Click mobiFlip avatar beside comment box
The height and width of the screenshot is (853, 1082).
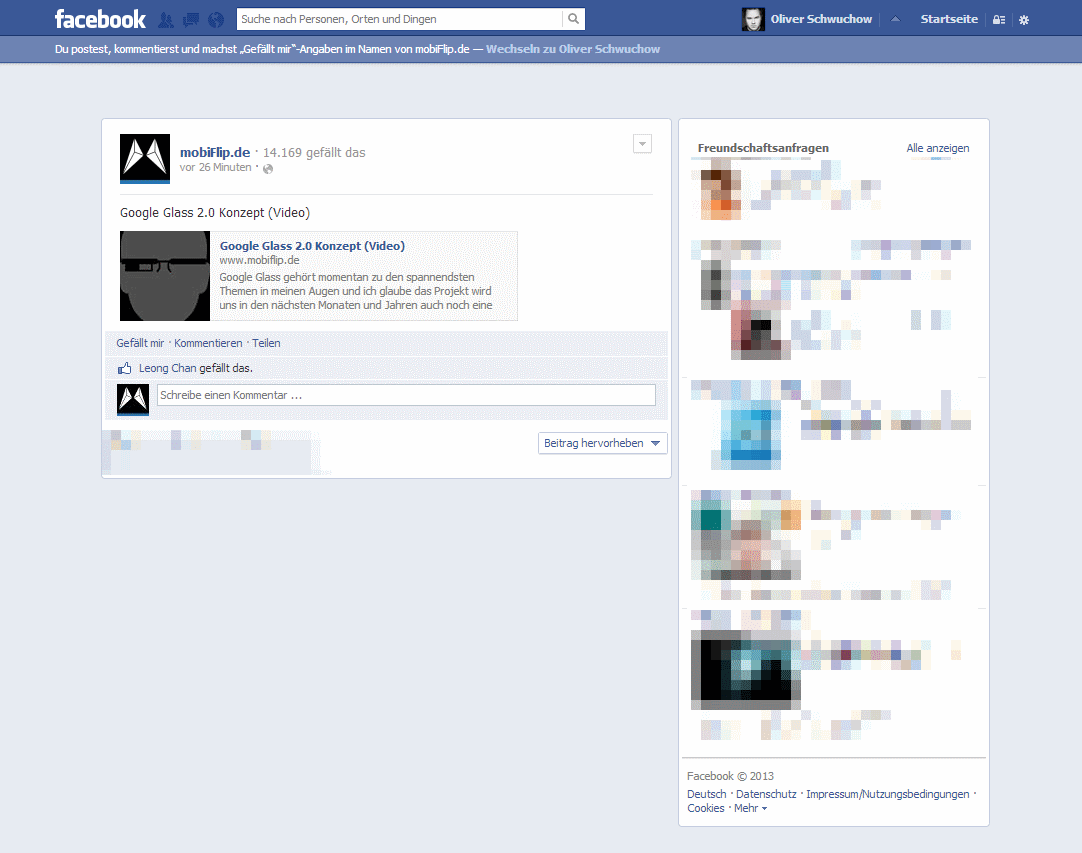pyautogui.click(x=133, y=400)
